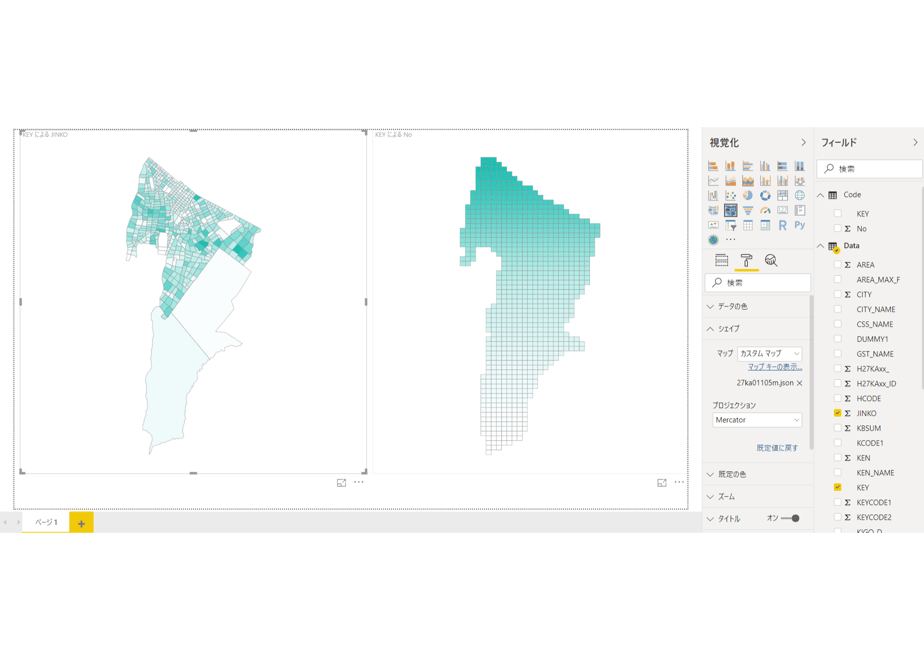Screen dimensions: 924x660
Task: Open the プロジェクション Mercator dropdown
Action: tap(757, 420)
